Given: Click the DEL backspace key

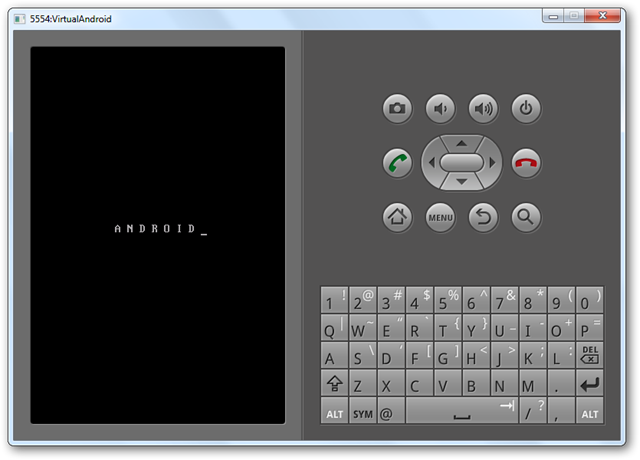Looking at the screenshot, I should click(x=590, y=355).
